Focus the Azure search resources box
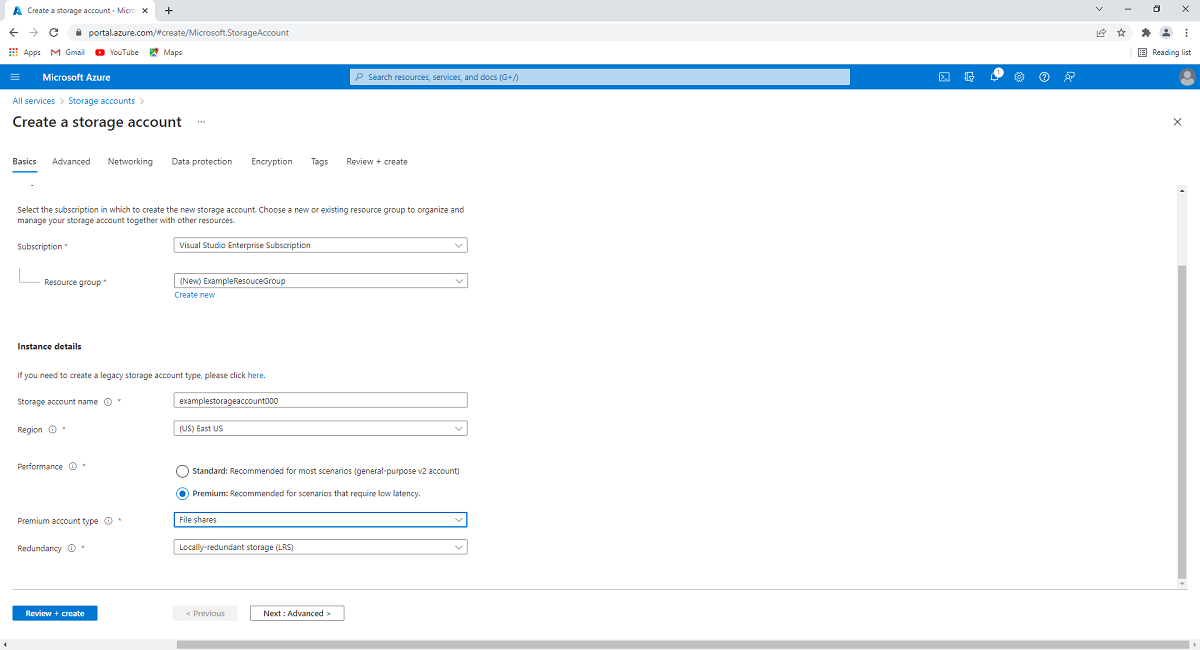The width and height of the screenshot is (1200, 650). pyautogui.click(x=600, y=77)
